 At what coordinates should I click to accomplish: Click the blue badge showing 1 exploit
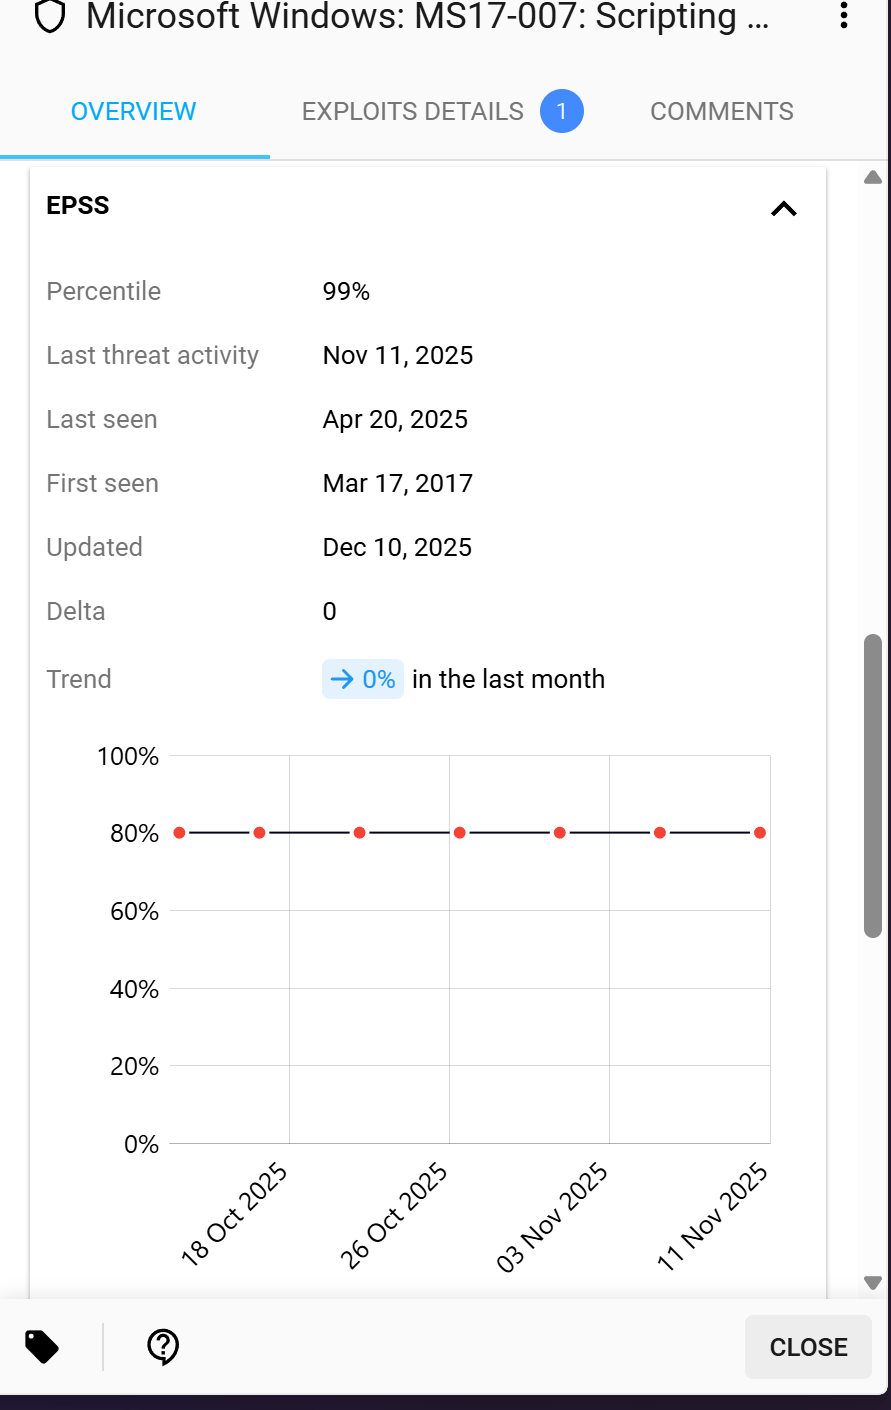pos(561,111)
